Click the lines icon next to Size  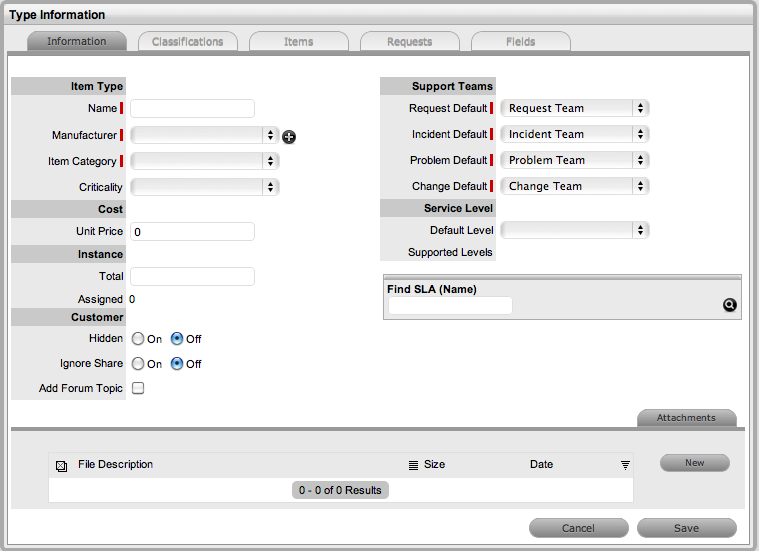pos(413,465)
